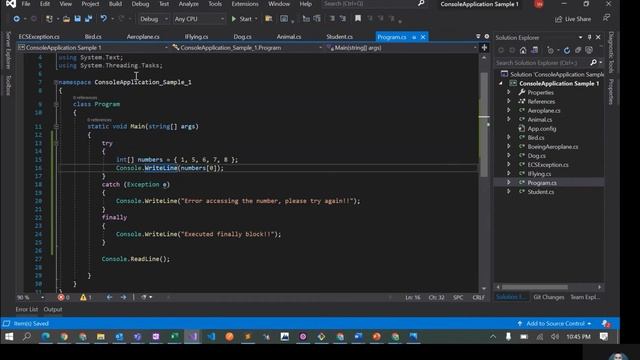Click Solution Explorer horizontal scrollbar thumb
This screenshot has width=640, height=360.
coord(535,287)
